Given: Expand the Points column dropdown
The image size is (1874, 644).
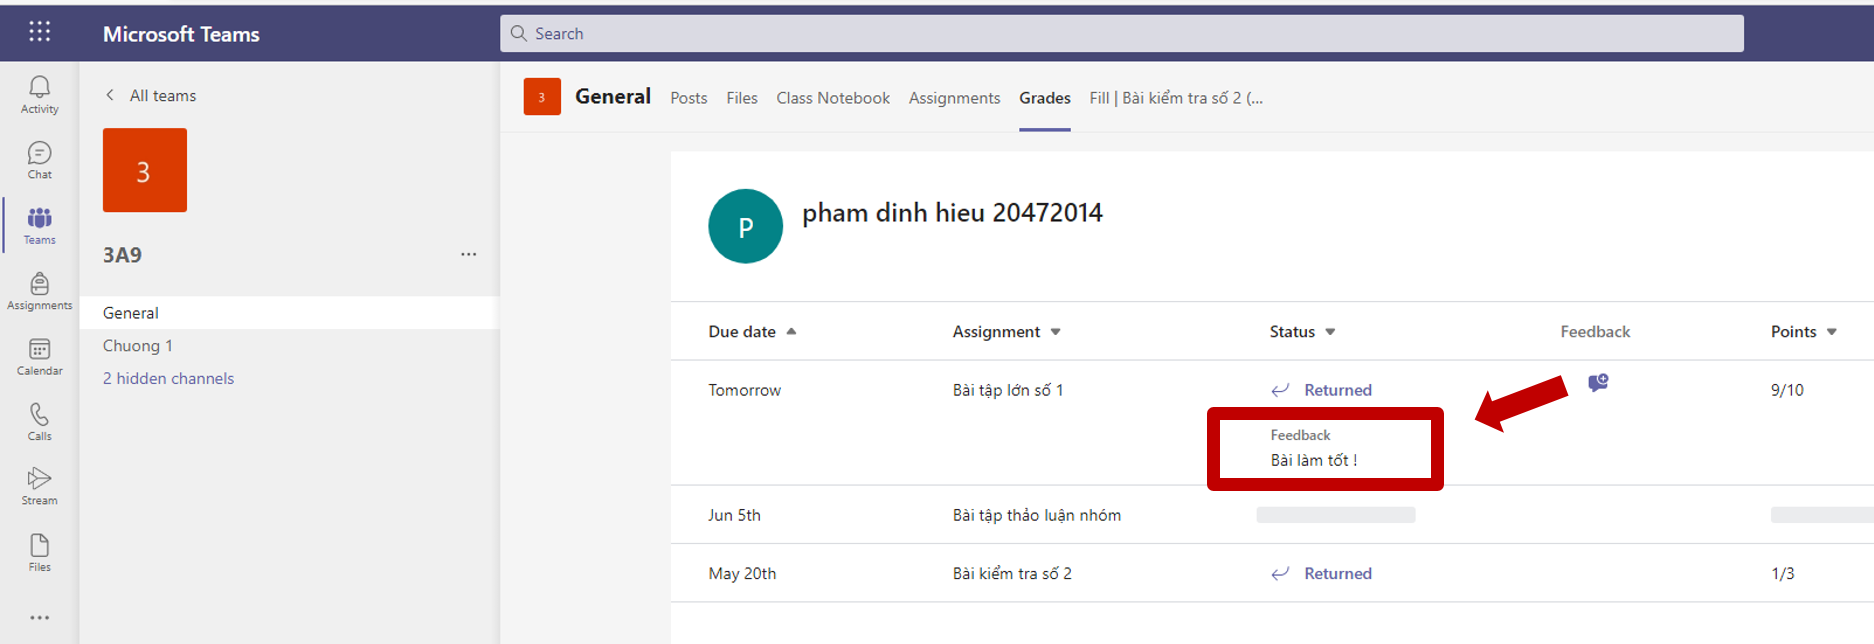Looking at the screenshot, I should coord(1831,332).
